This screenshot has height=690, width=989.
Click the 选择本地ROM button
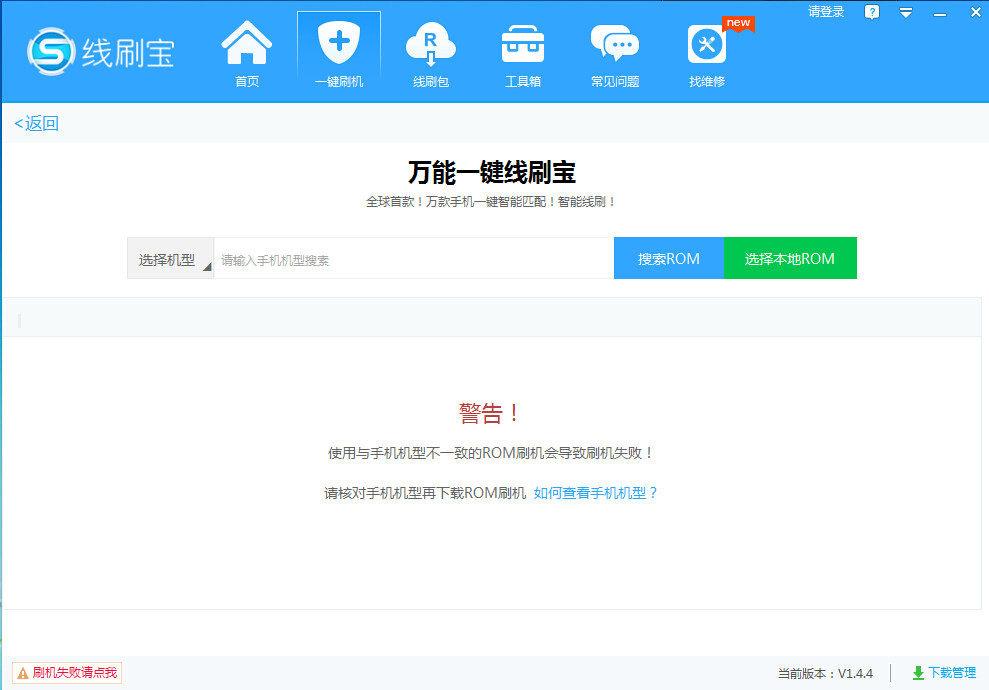point(790,258)
